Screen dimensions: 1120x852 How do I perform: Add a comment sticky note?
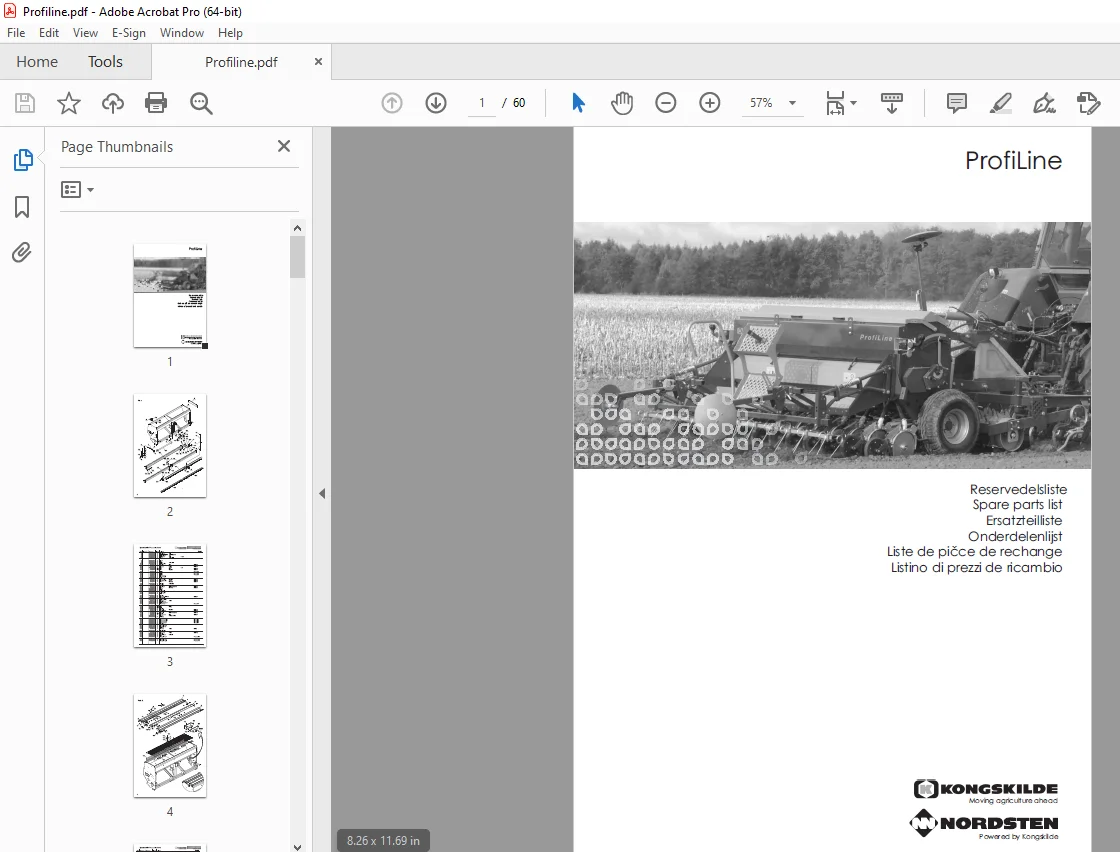956,103
